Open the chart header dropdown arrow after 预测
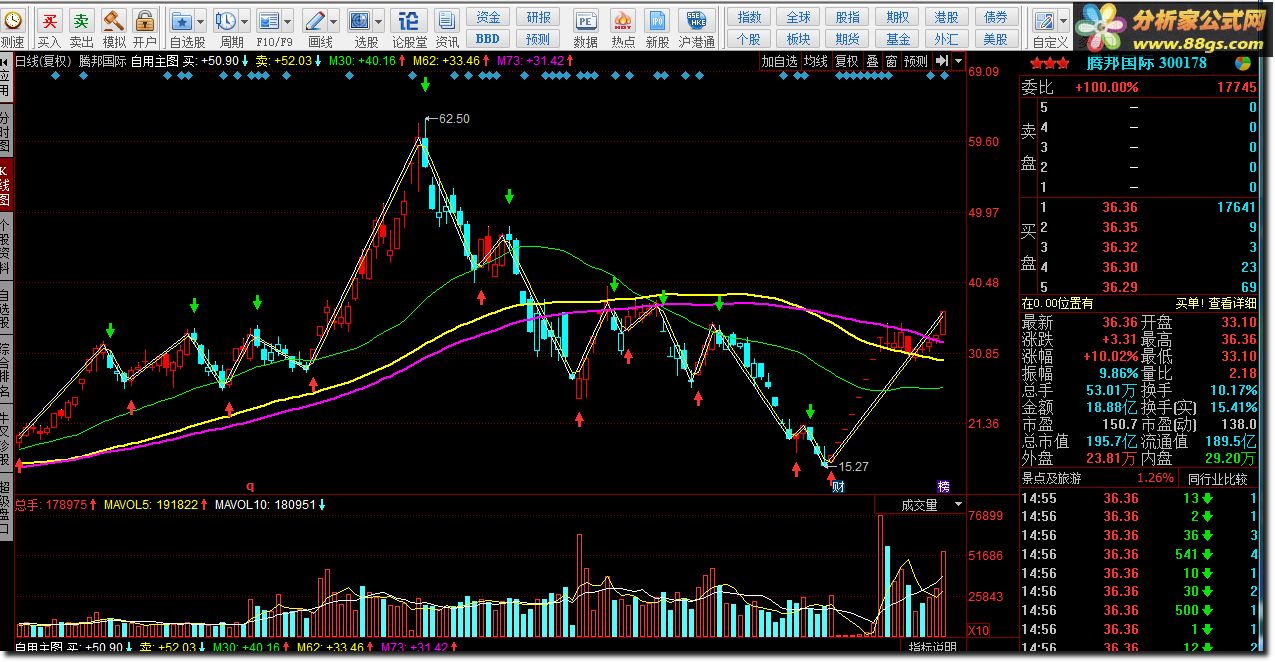1275x662 pixels. pyautogui.click(x=958, y=61)
